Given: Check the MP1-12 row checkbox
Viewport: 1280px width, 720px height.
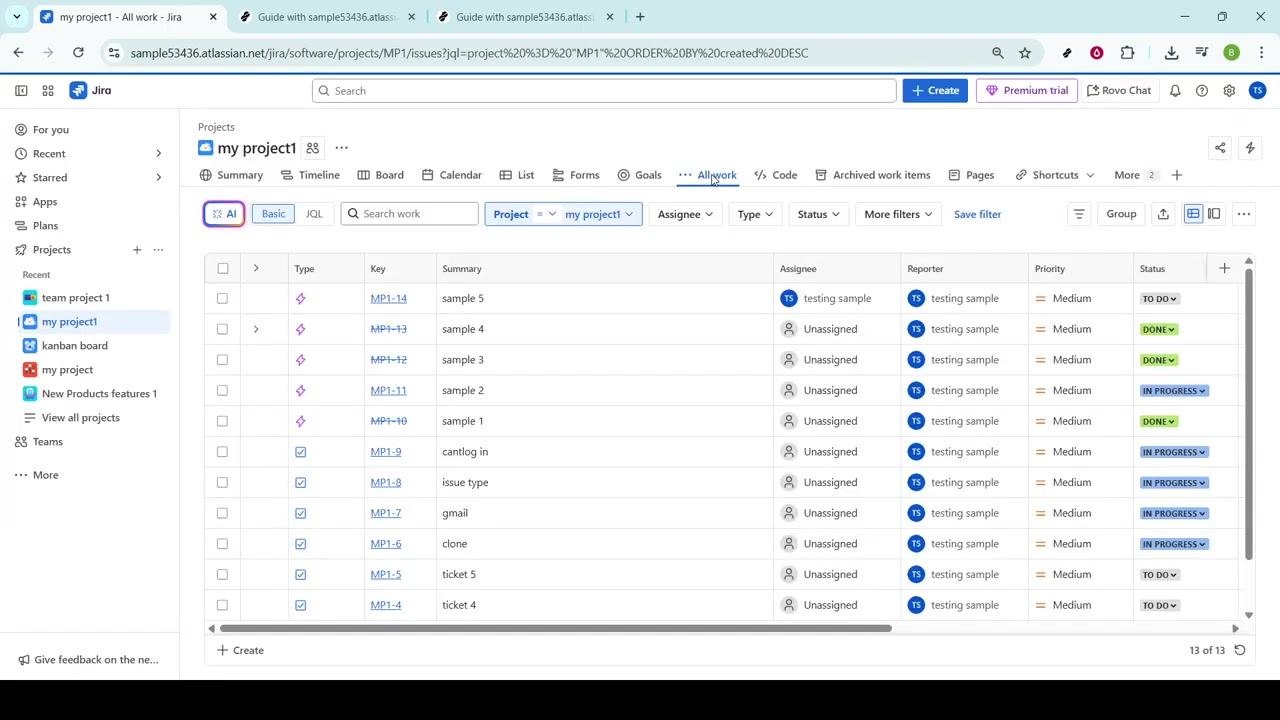Looking at the screenshot, I should (222, 360).
